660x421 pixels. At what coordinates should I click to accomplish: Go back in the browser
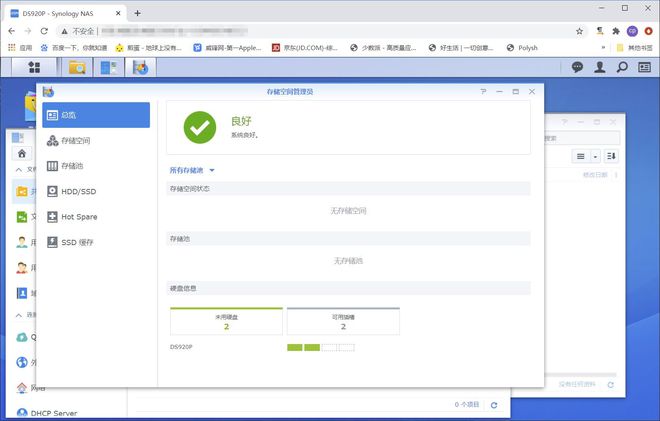pyautogui.click(x=11, y=31)
